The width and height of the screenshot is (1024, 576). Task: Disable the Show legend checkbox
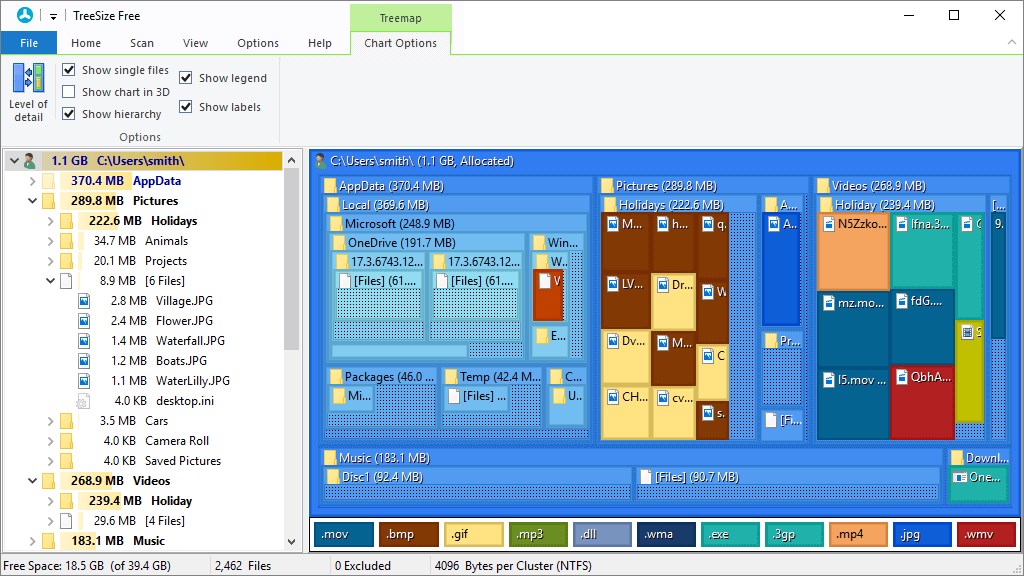point(185,77)
